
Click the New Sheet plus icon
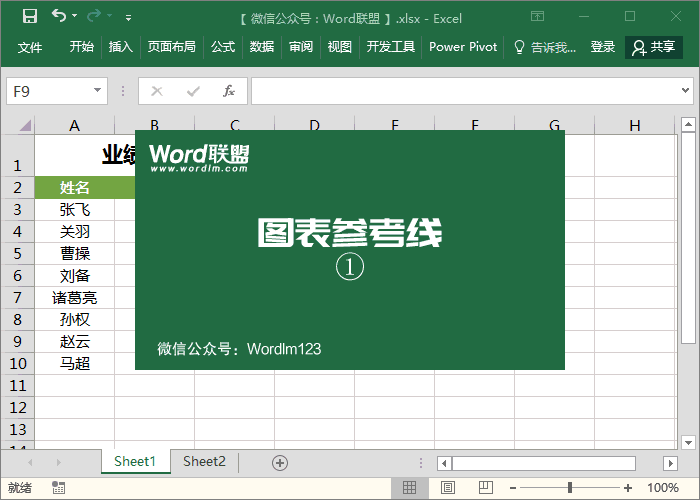280,463
